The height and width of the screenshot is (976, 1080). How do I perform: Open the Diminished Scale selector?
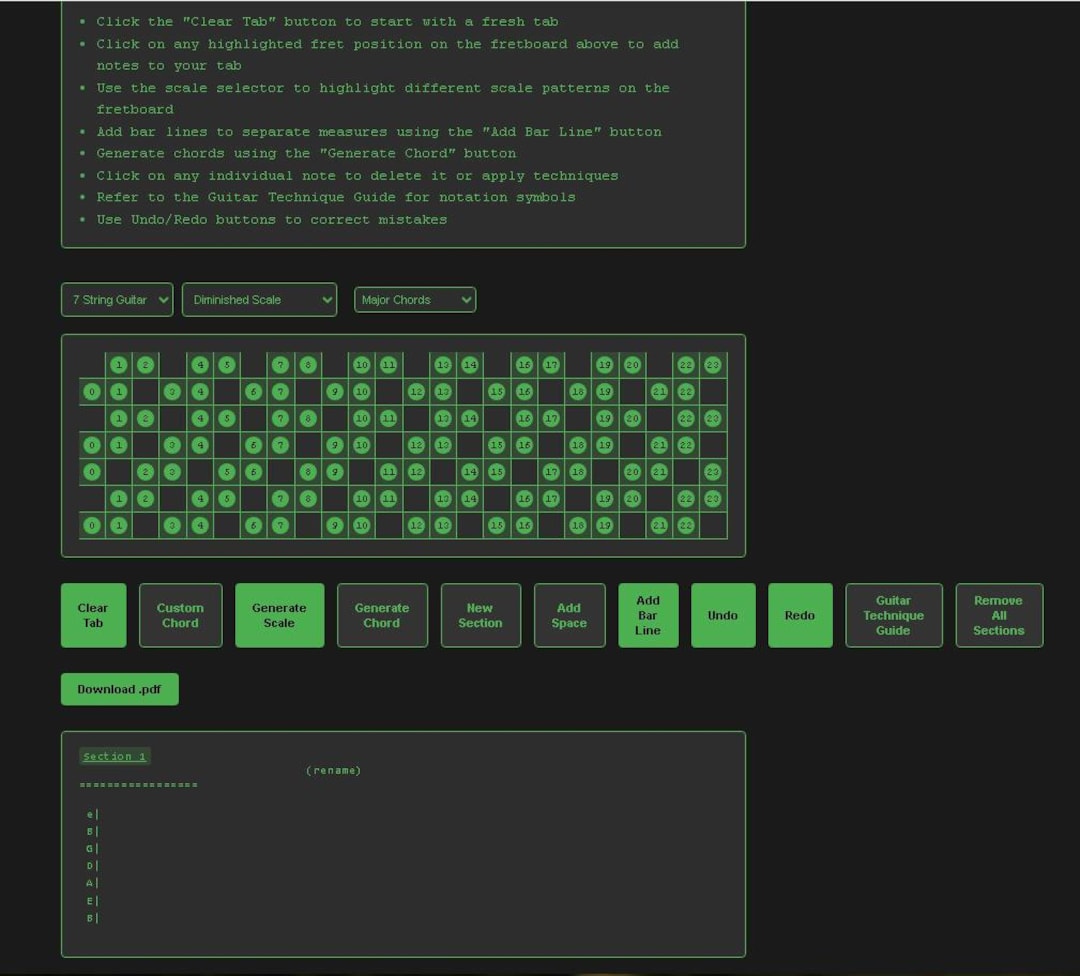[x=259, y=299]
